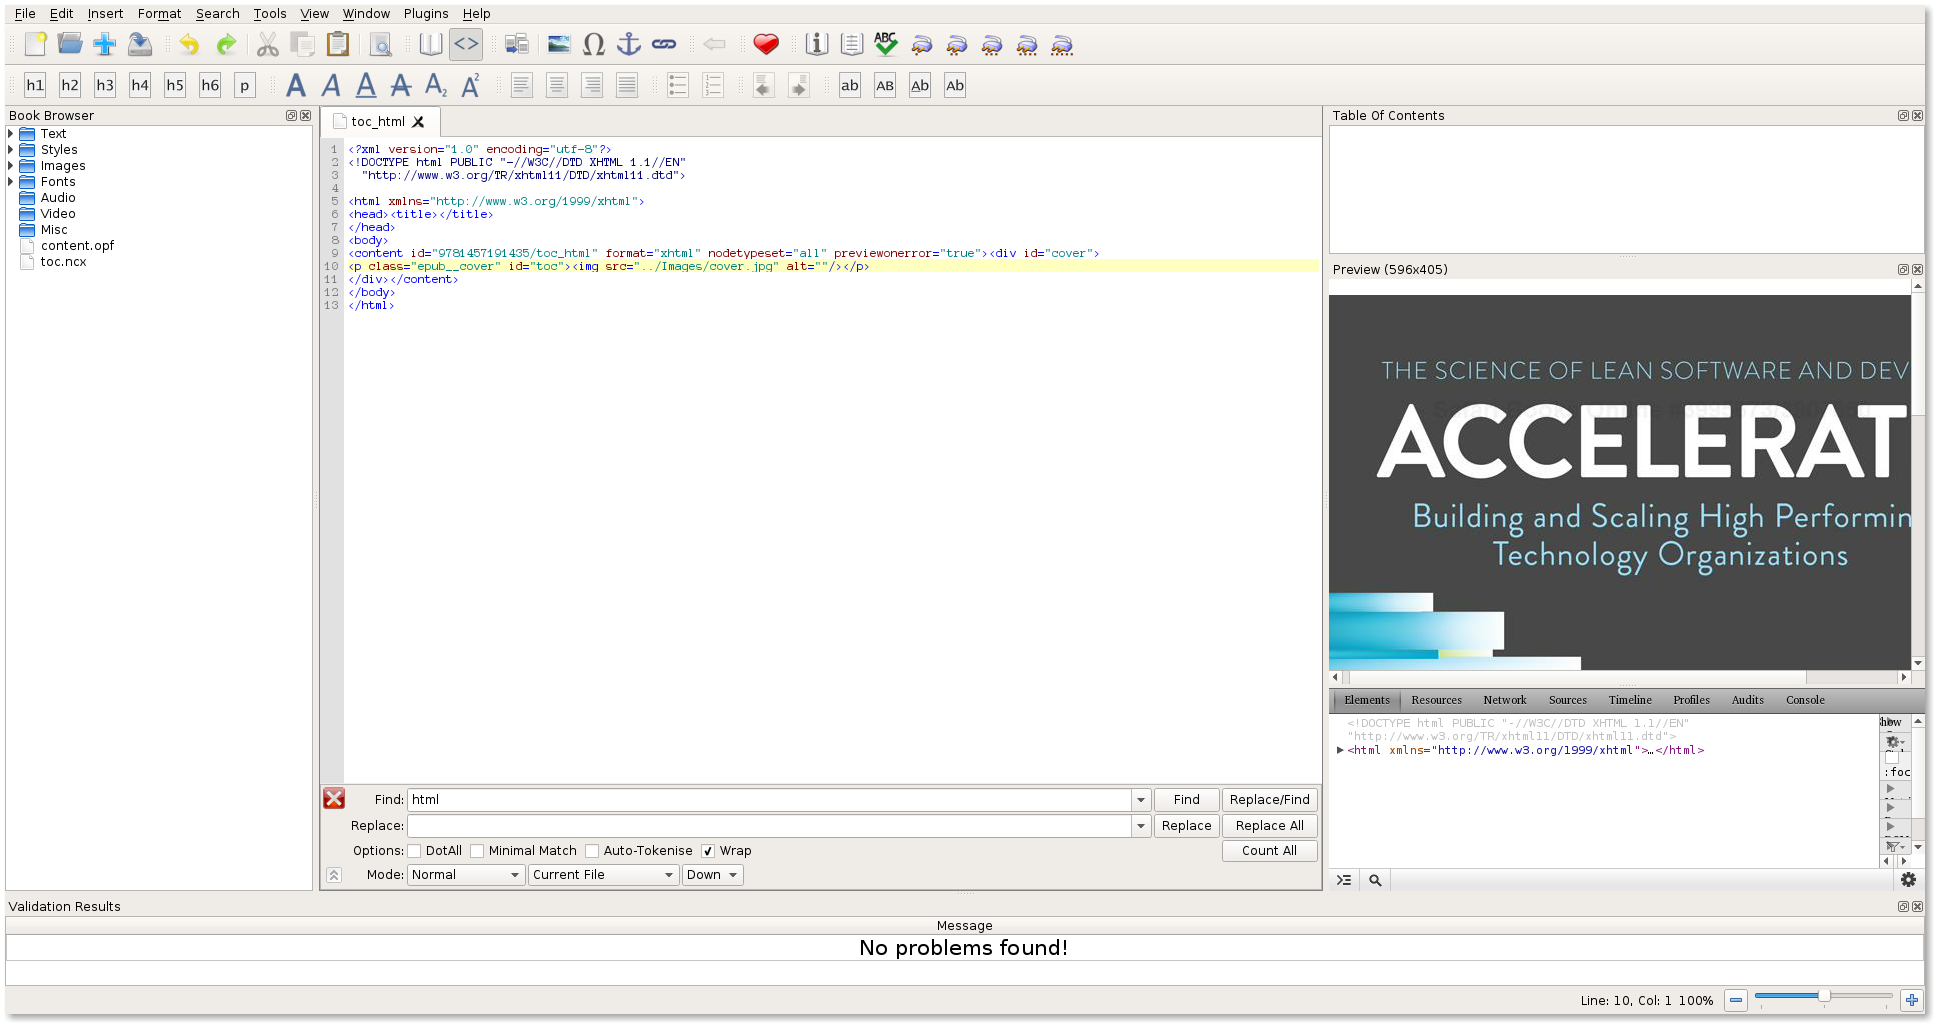
Task: Redo the last undone edit
Action: pyautogui.click(x=226, y=44)
